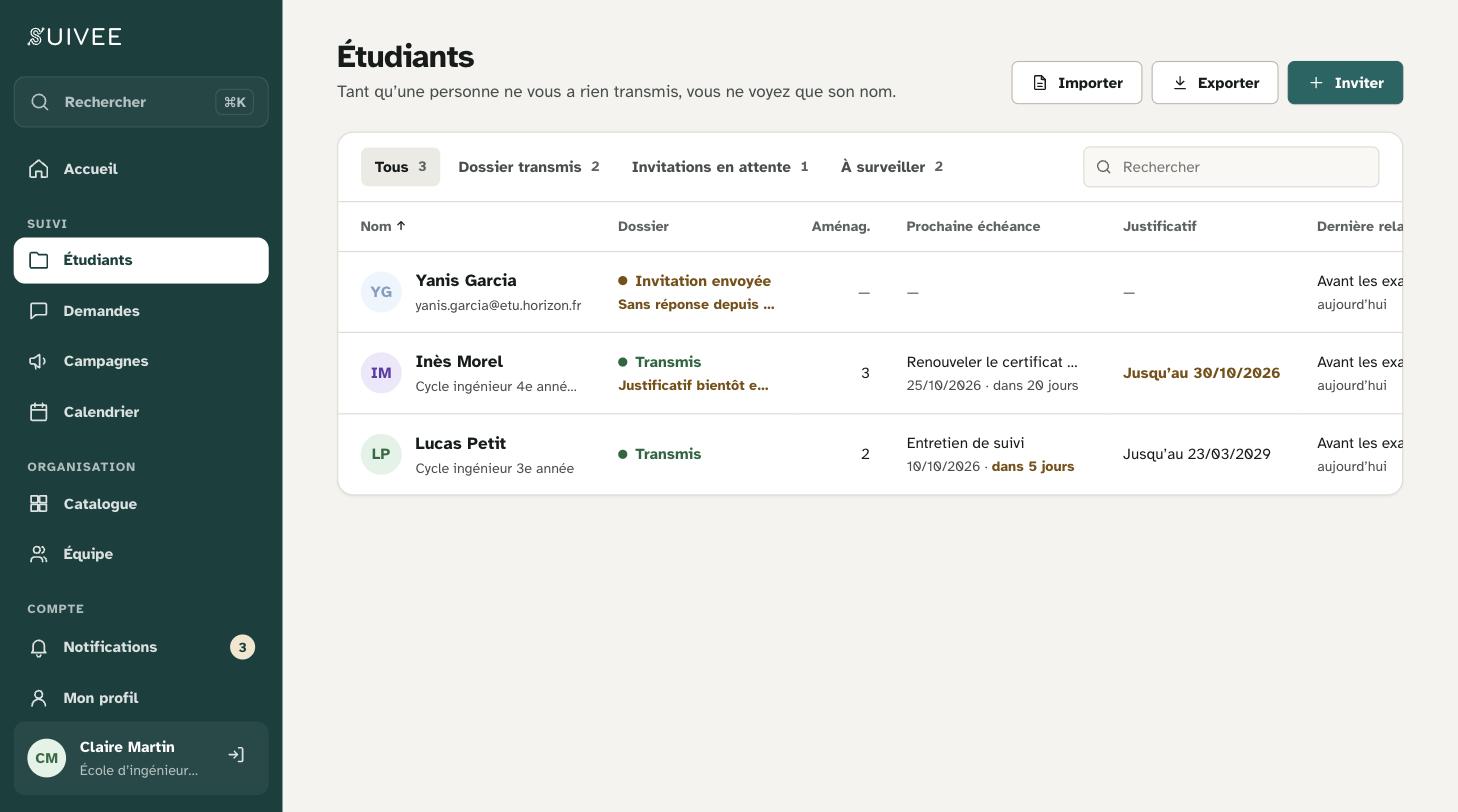Click the Catalogue grid icon

click(x=39, y=504)
